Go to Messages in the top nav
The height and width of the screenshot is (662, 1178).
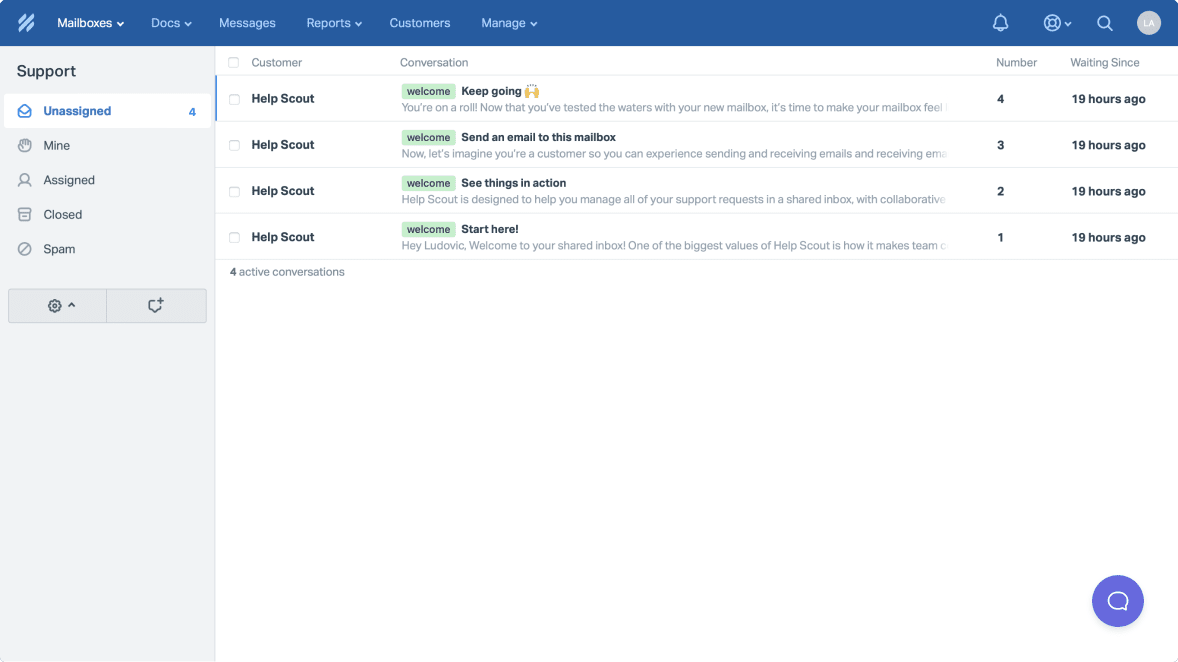pyautogui.click(x=247, y=23)
